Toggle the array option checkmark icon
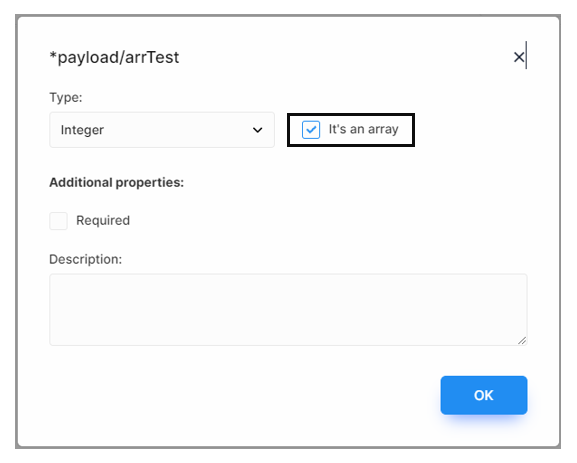 point(311,130)
